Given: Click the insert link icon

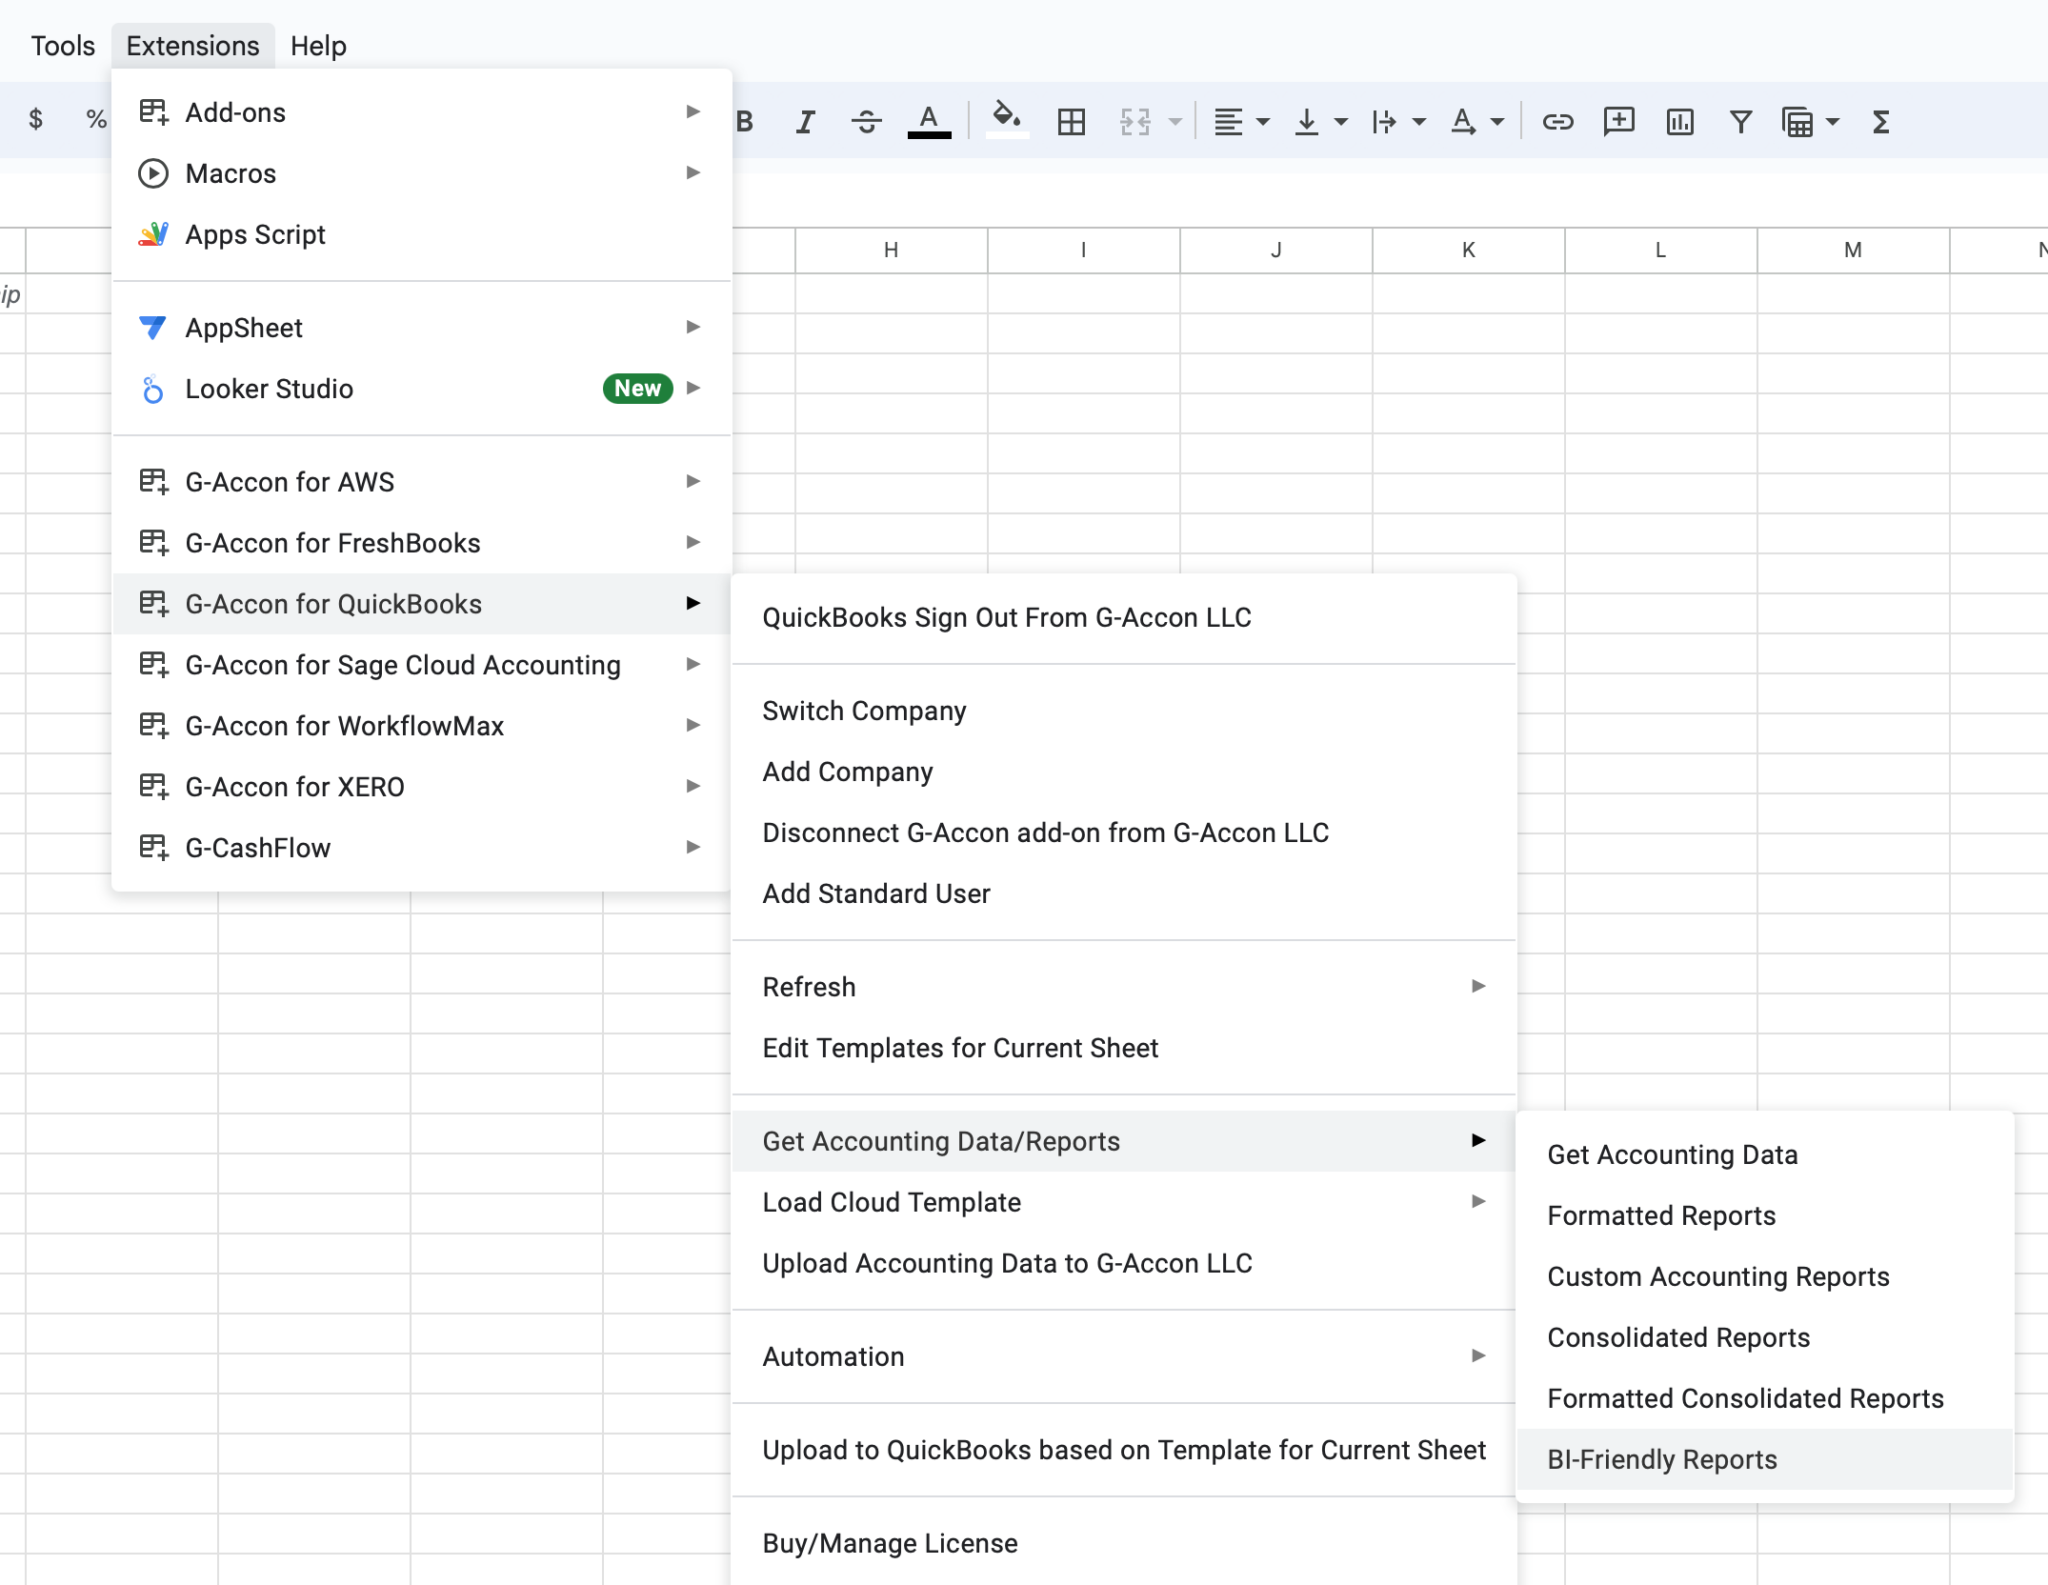Looking at the screenshot, I should [1558, 122].
